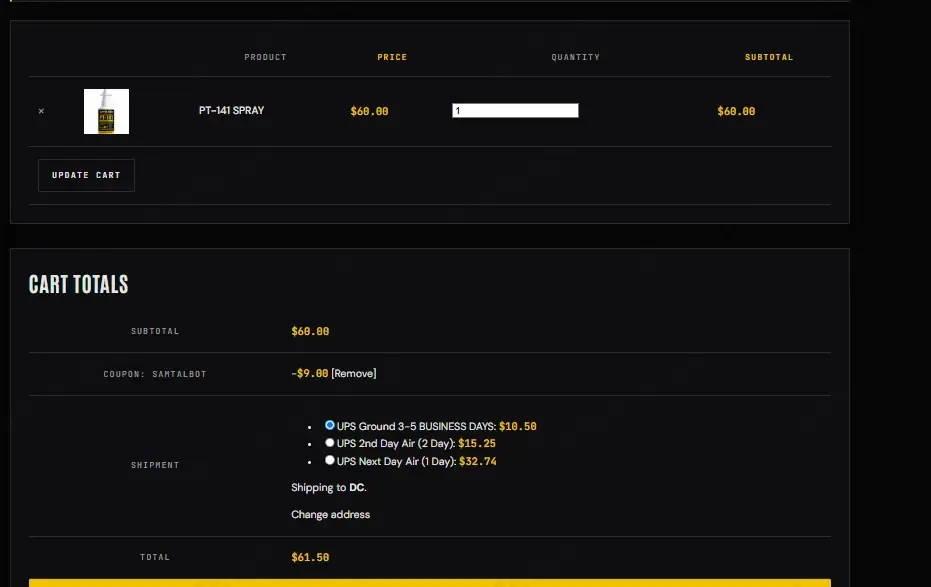This screenshot has height=587, width=931.
Task: Click the PRICE column header
Action: pos(392,57)
